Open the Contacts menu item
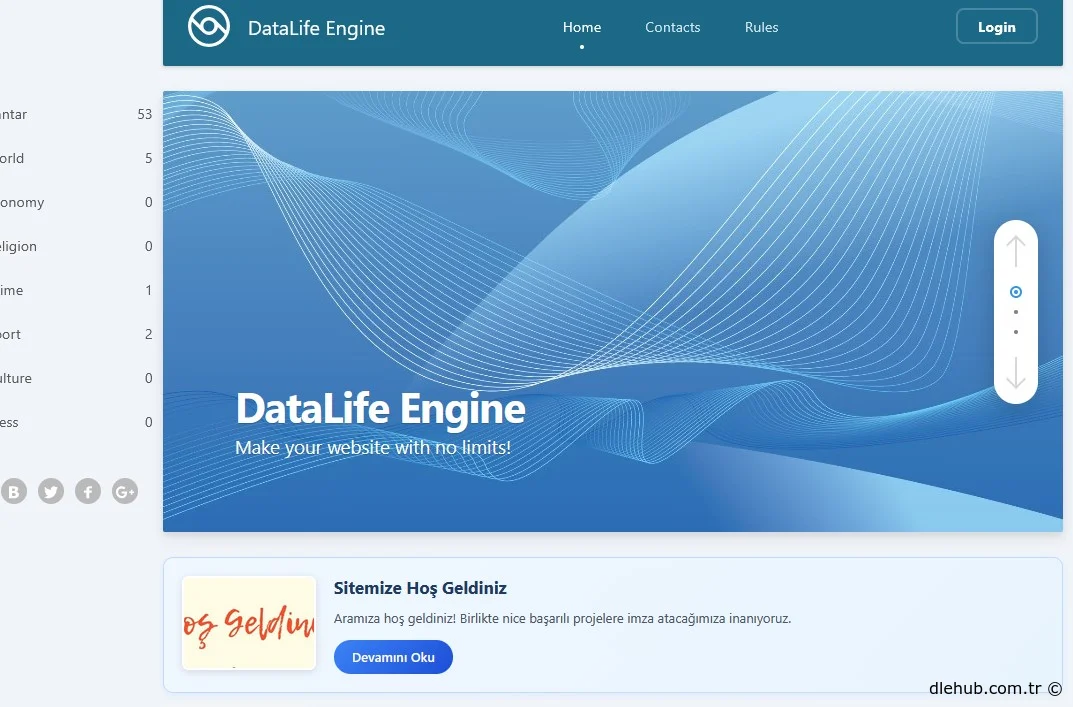 [x=672, y=27]
